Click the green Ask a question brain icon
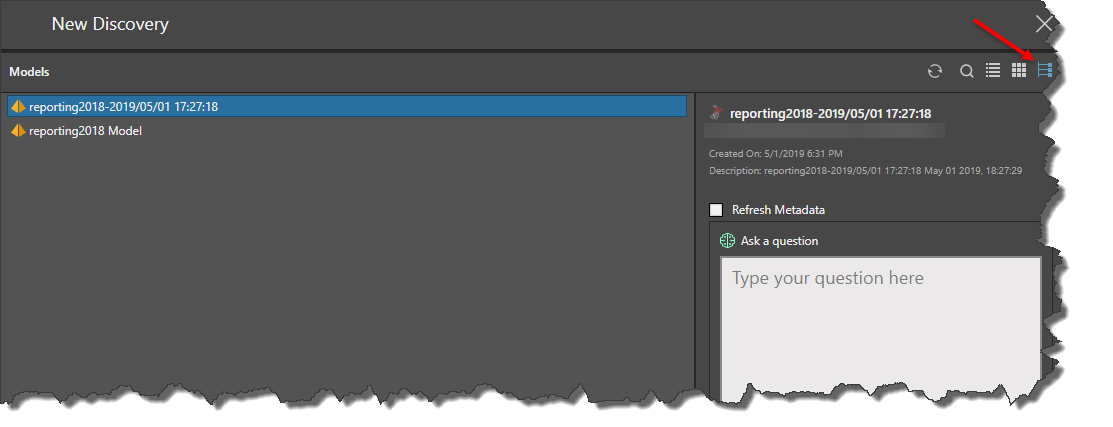This screenshot has width=1113, height=427. click(728, 241)
